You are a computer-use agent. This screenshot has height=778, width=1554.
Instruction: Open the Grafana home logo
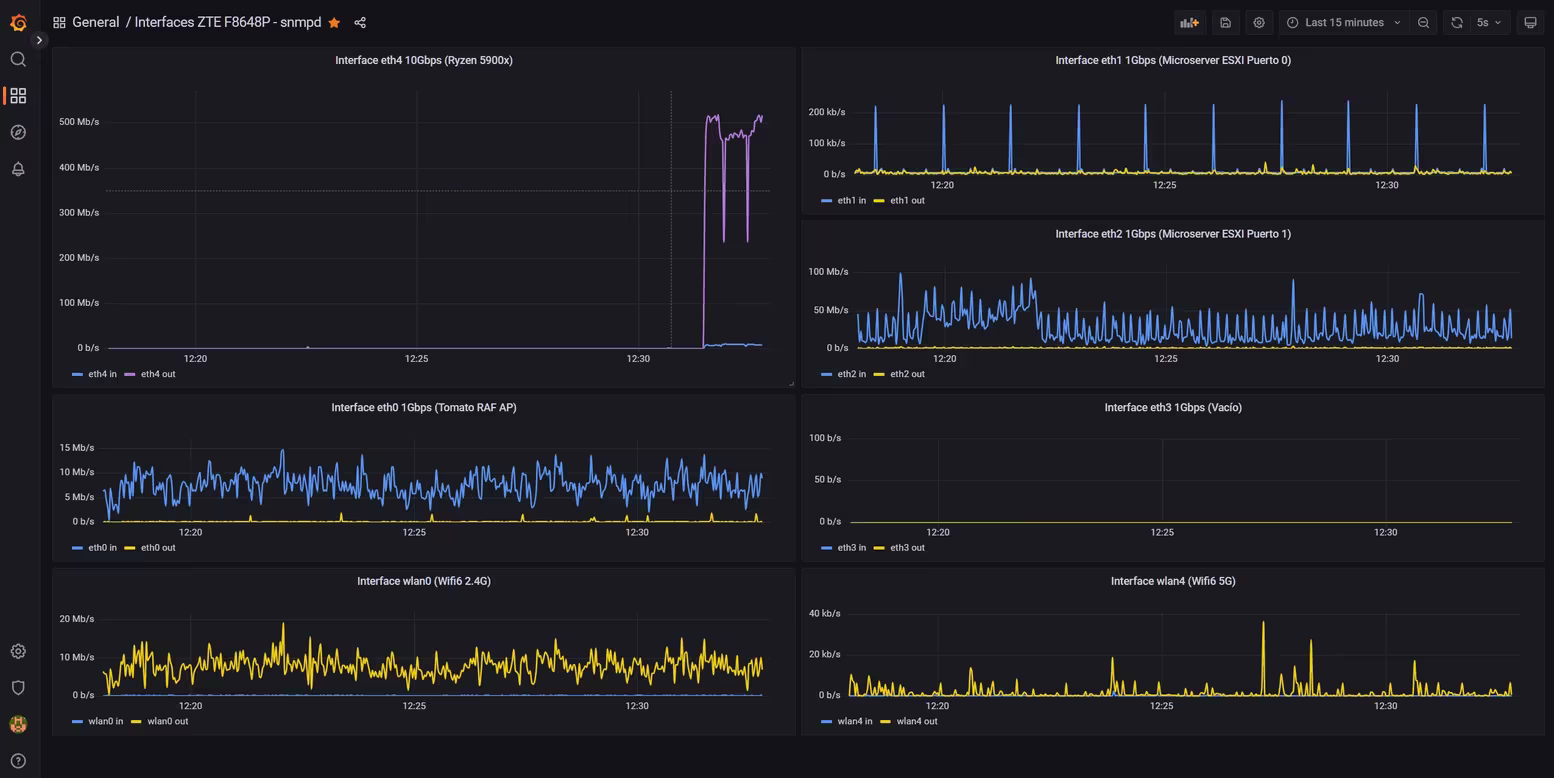click(x=18, y=22)
